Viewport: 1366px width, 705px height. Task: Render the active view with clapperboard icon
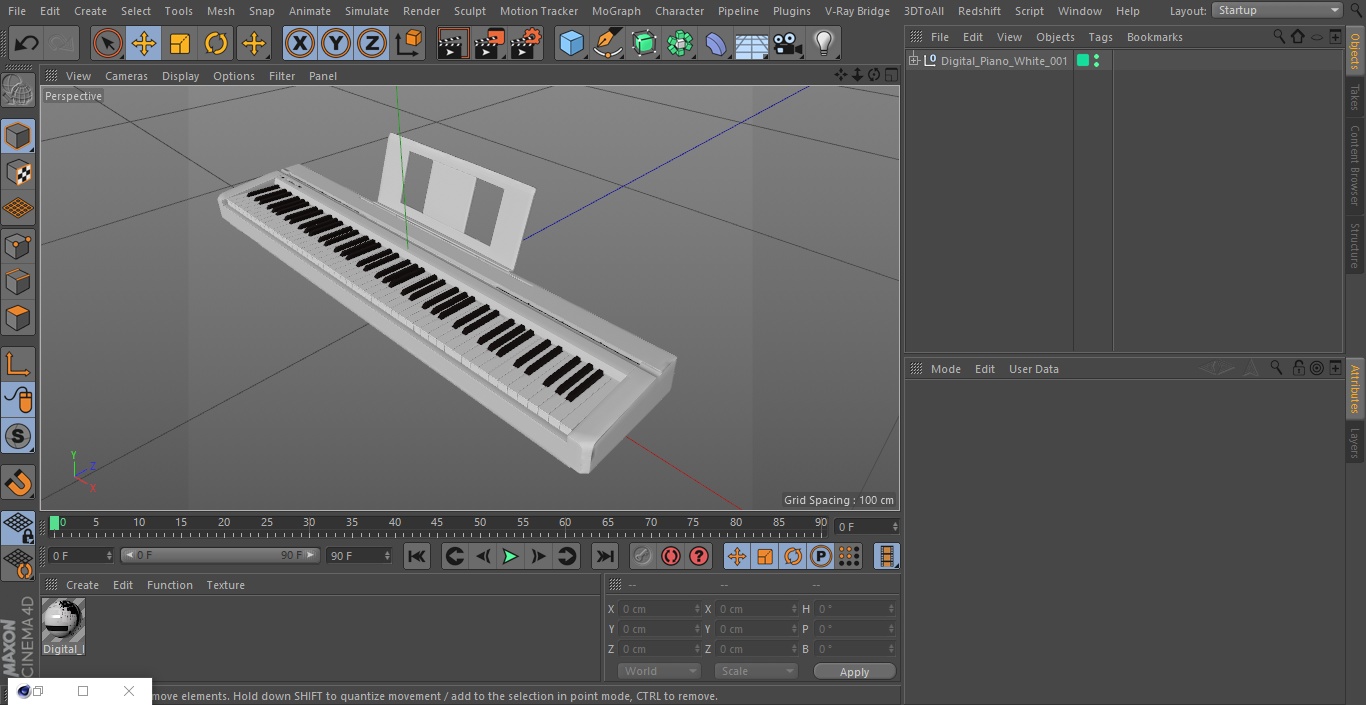tap(453, 44)
